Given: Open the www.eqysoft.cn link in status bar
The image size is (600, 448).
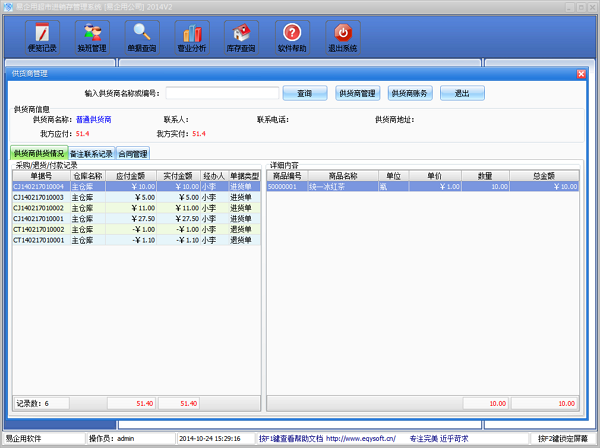Looking at the screenshot, I should (x=361, y=438).
